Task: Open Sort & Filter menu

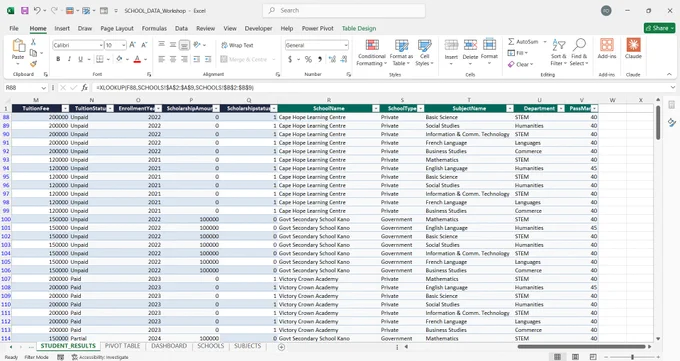Action: [x=559, y=53]
